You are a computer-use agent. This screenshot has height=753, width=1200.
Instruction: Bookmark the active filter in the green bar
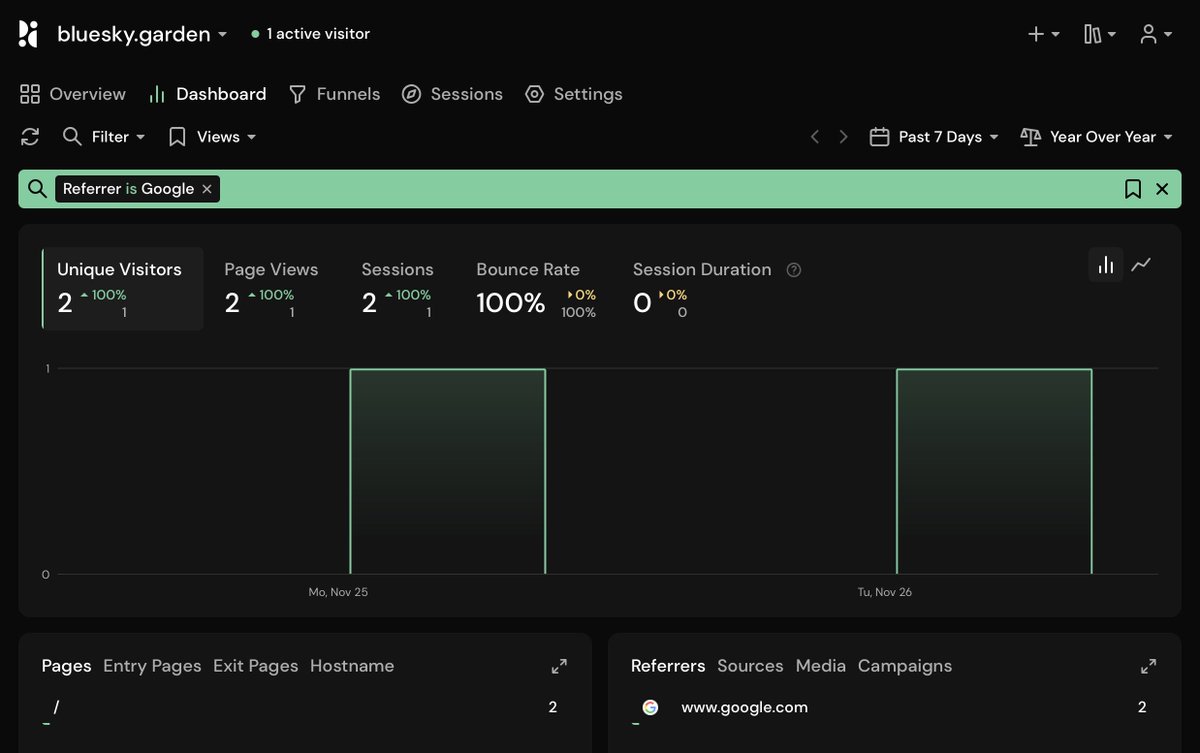(1133, 188)
